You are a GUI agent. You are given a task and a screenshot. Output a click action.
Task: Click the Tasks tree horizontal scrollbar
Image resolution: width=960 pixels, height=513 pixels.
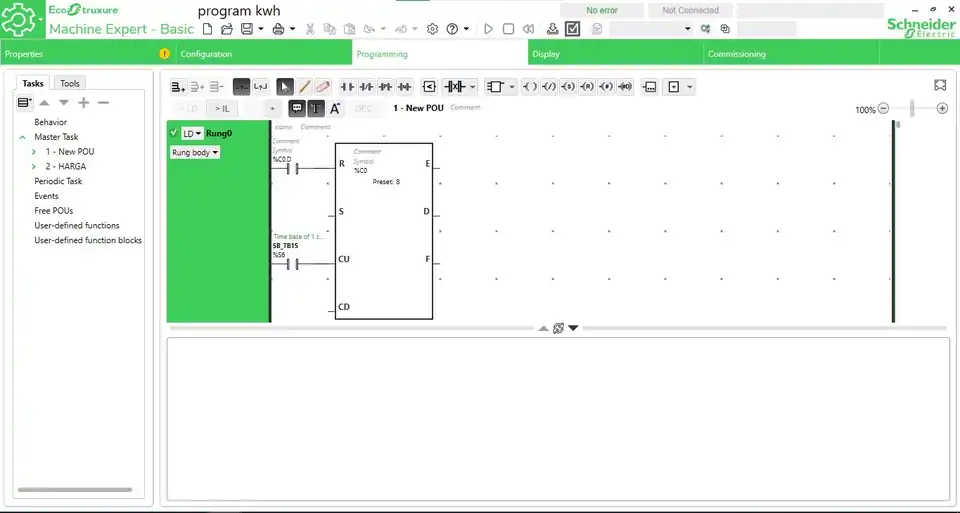coord(75,490)
